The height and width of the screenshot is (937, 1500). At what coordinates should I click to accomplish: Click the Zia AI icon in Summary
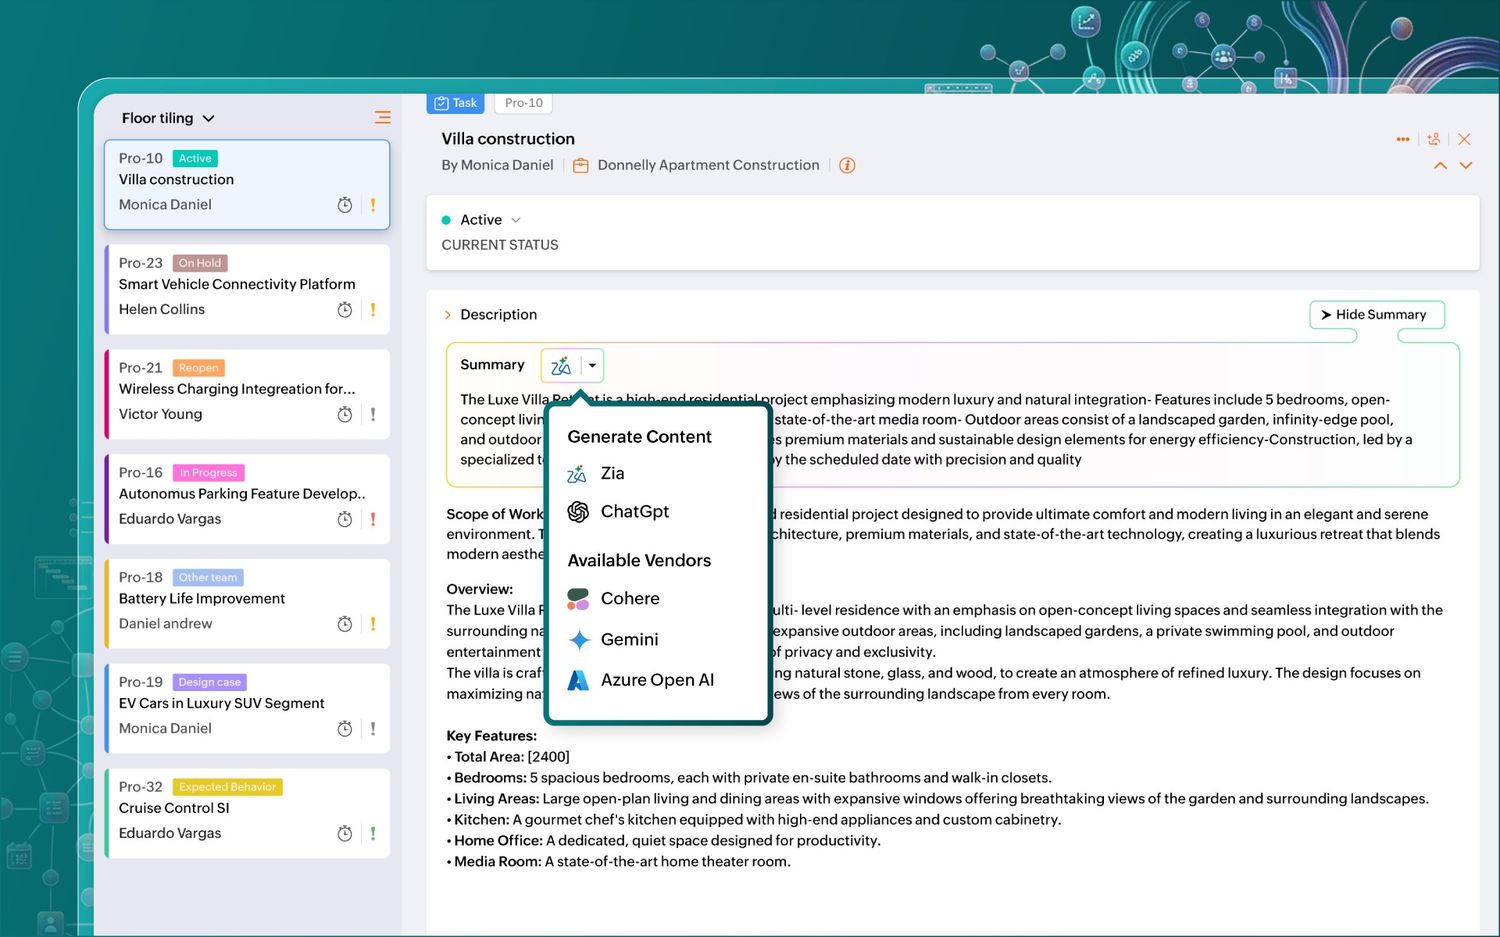coord(561,366)
